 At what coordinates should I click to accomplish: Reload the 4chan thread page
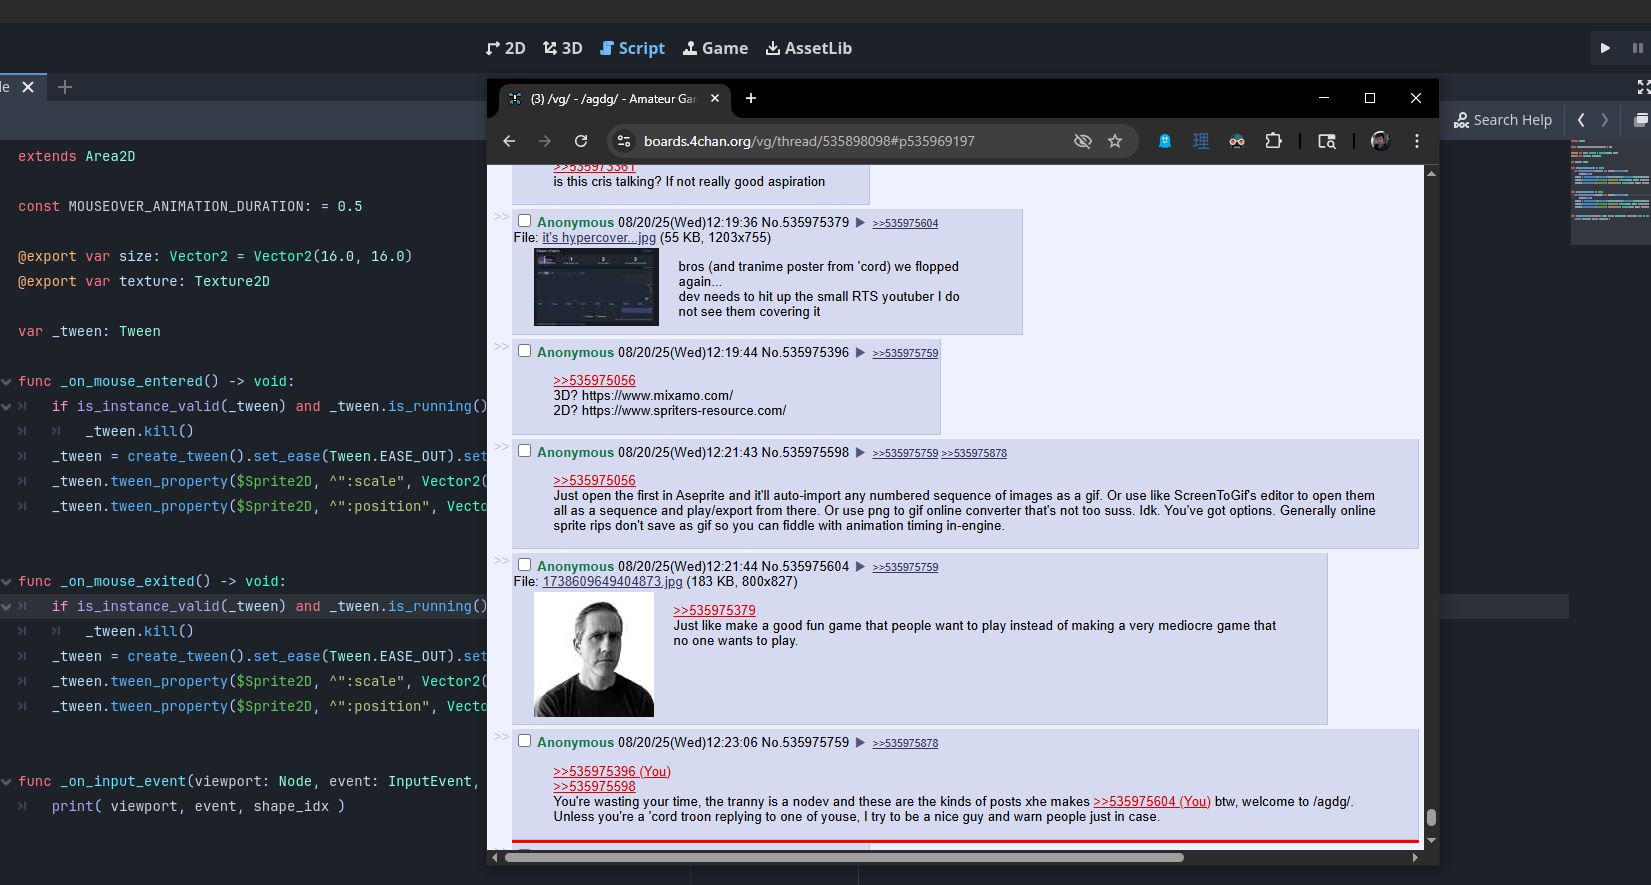point(581,141)
